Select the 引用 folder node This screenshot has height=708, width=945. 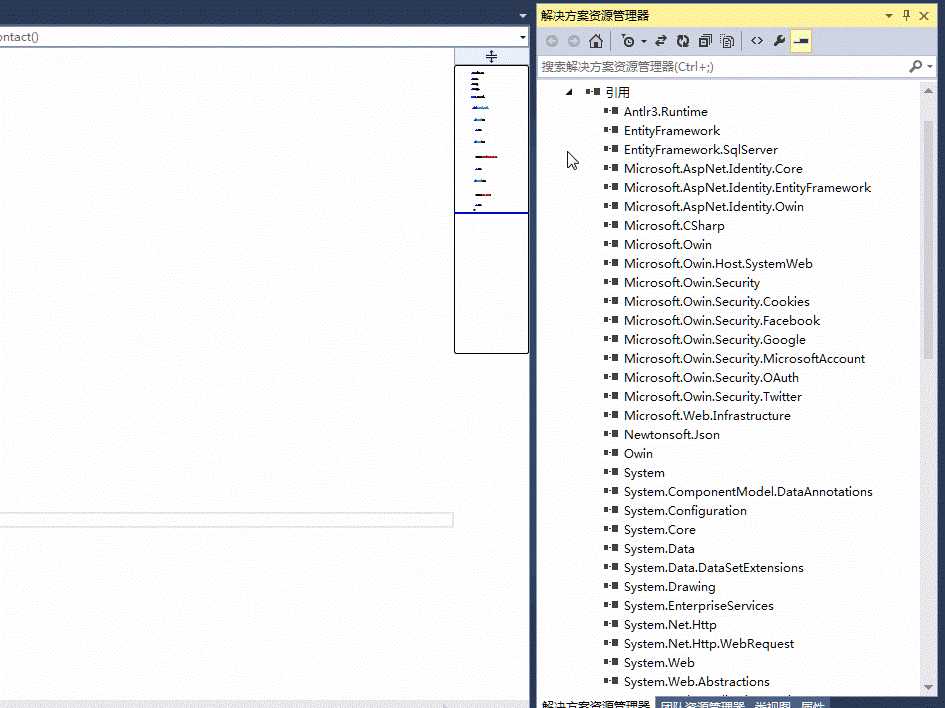click(x=617, y=92)
